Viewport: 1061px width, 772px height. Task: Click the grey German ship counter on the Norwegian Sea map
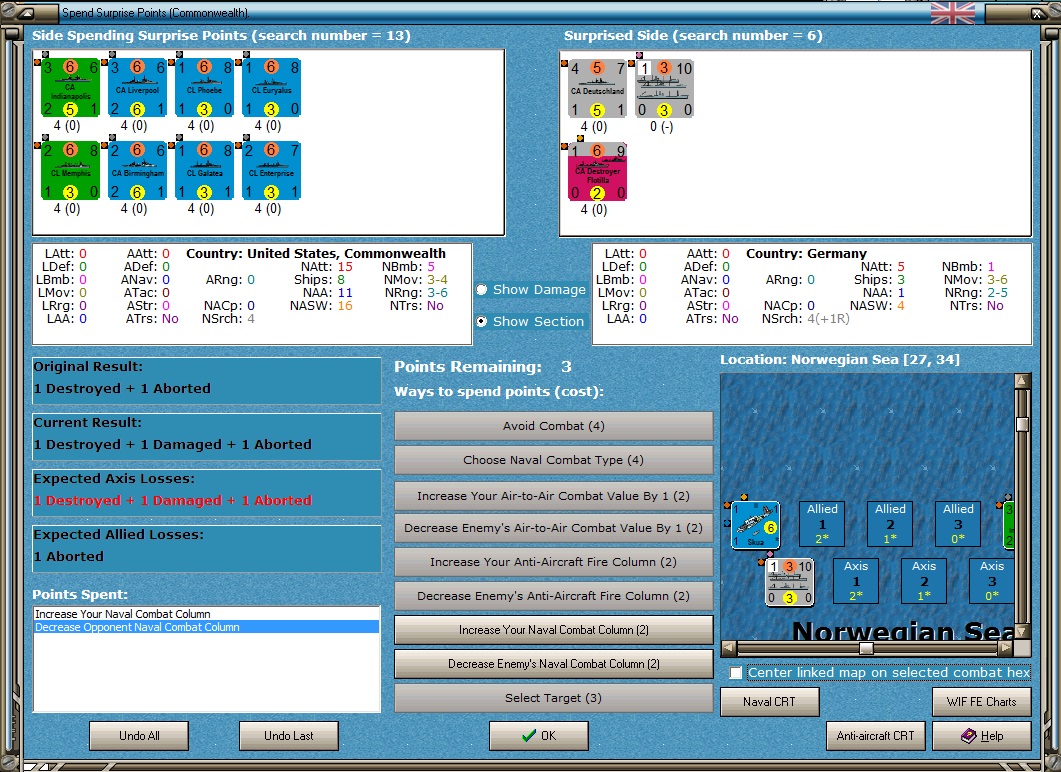coord(789,582)
